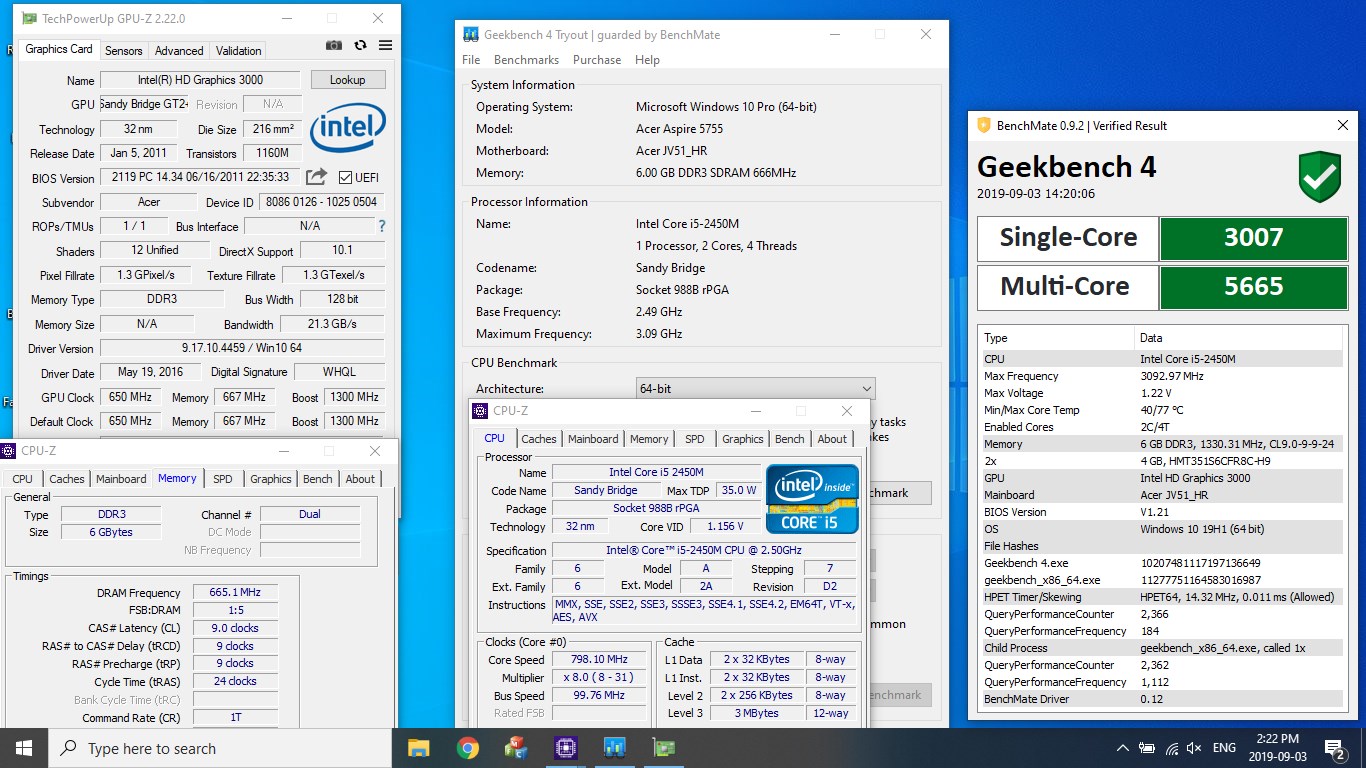Viewport: 1366px width, 768px height.
Task: Click the Multi-Core score 5665
Action: point(1253,287)
